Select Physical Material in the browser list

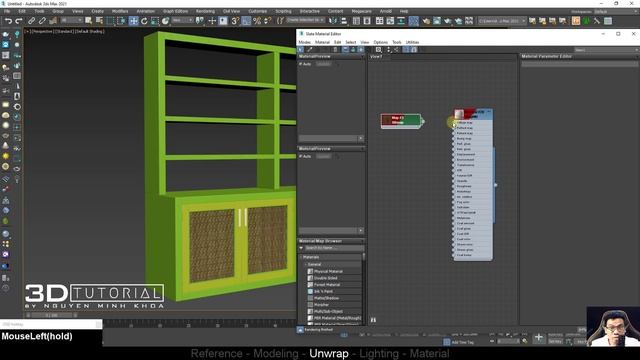coord(328,271)
